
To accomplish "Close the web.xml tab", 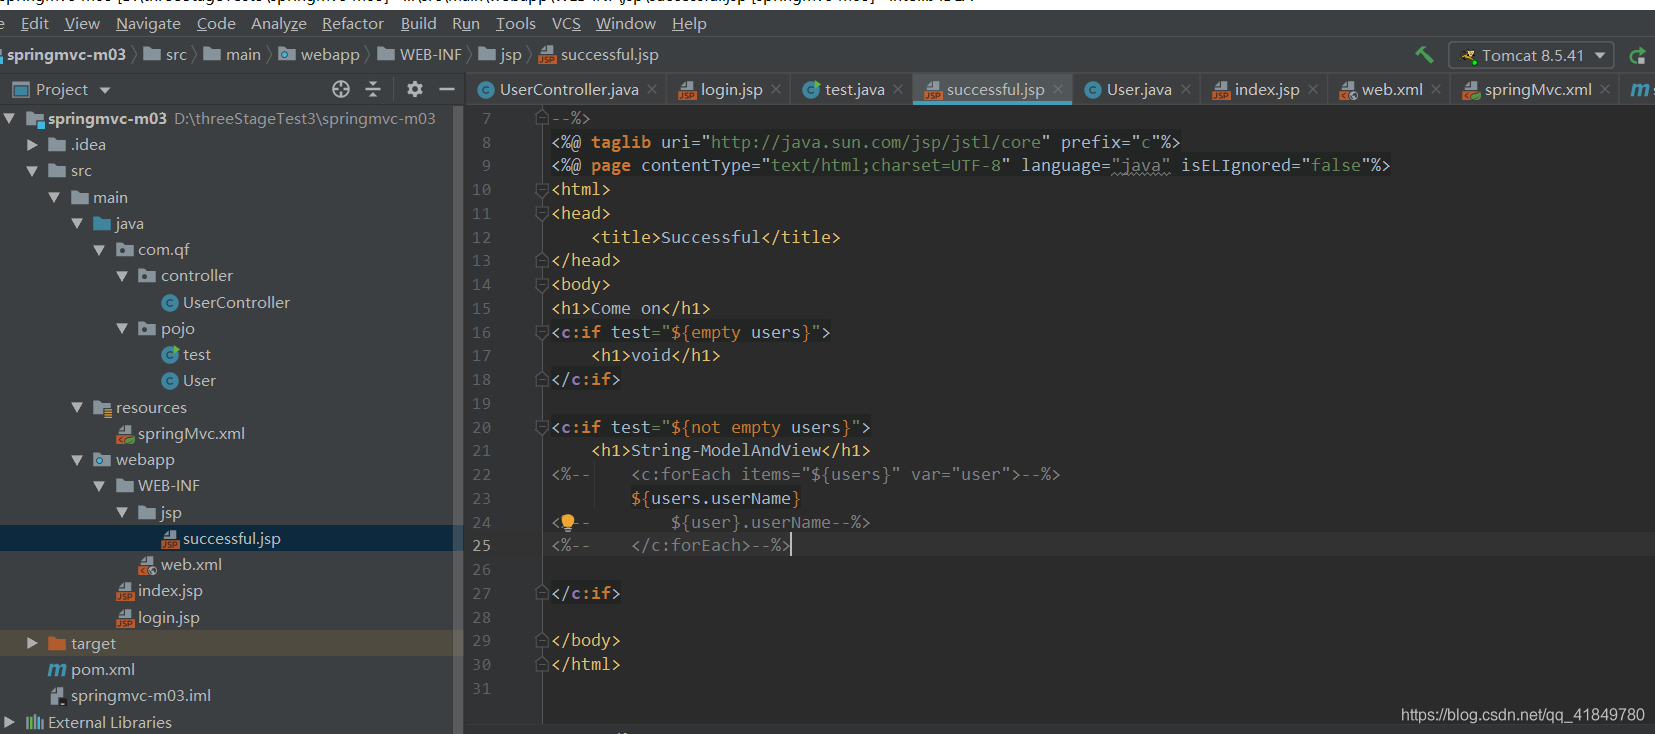I will pyautogui.click(x=1436, y=89).
